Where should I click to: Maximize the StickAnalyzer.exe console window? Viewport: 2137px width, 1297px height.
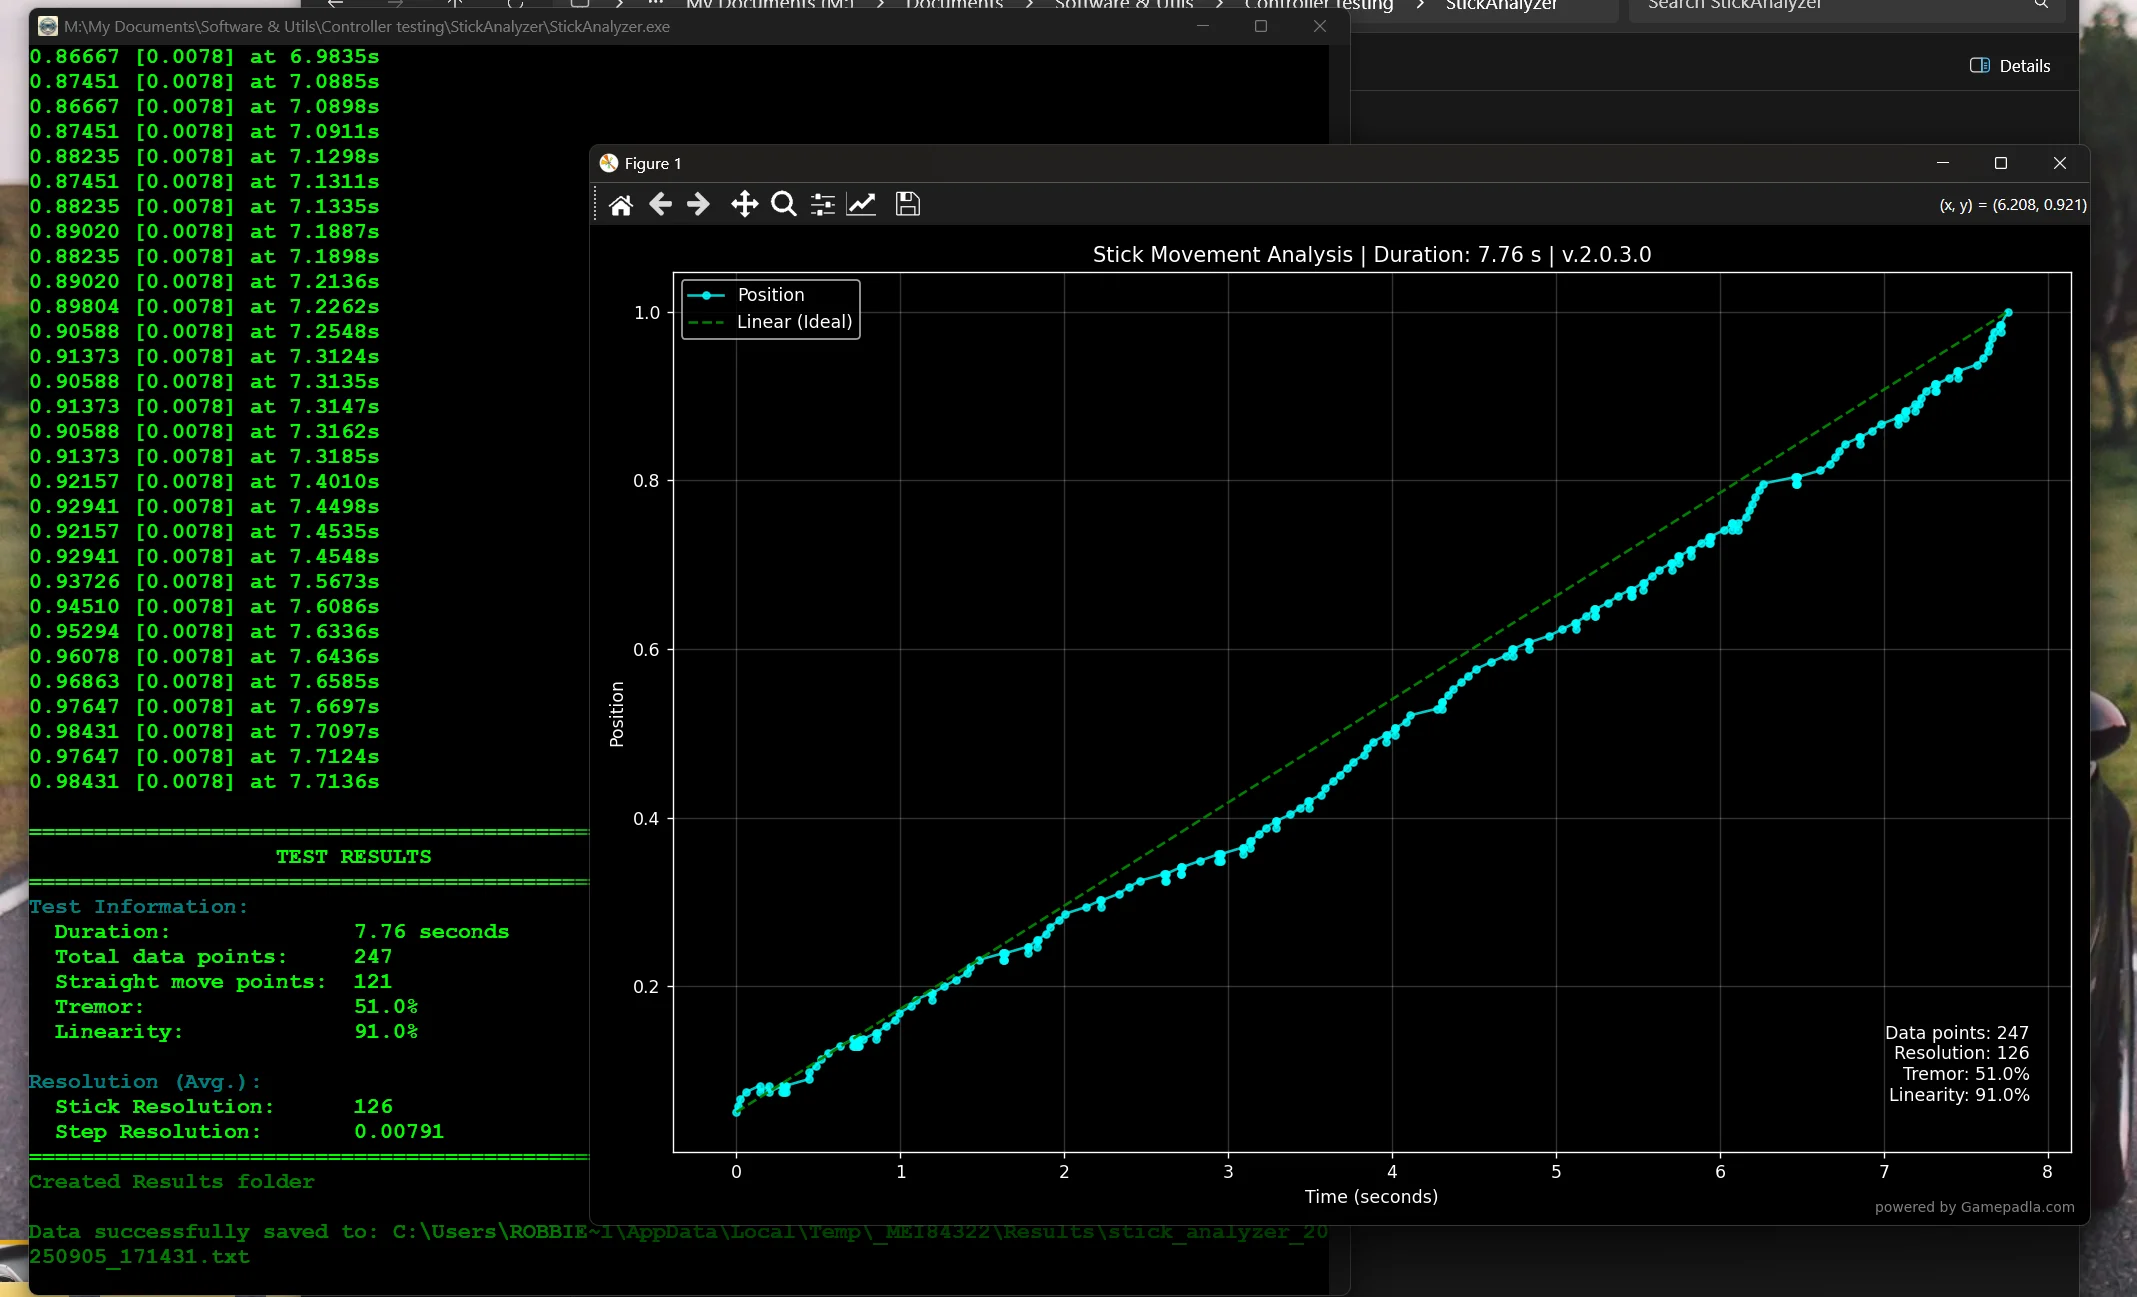coord(1261,26)
